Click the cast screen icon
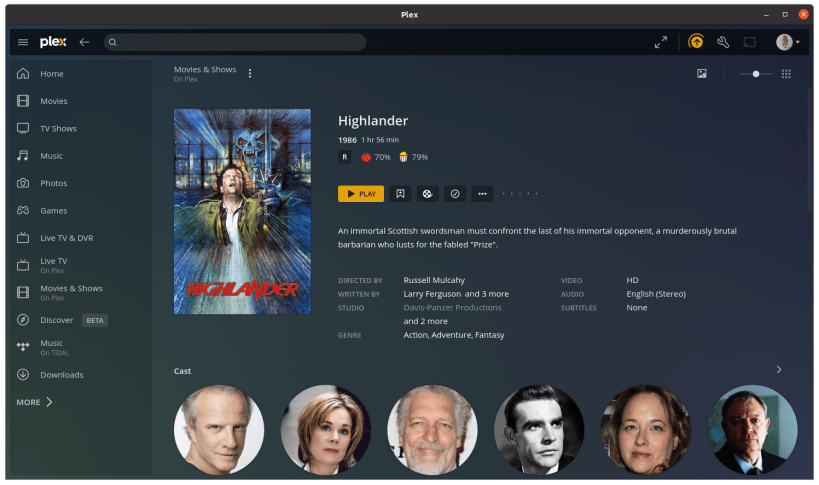Viewport: 819px width, 485px height. point(750,42)
